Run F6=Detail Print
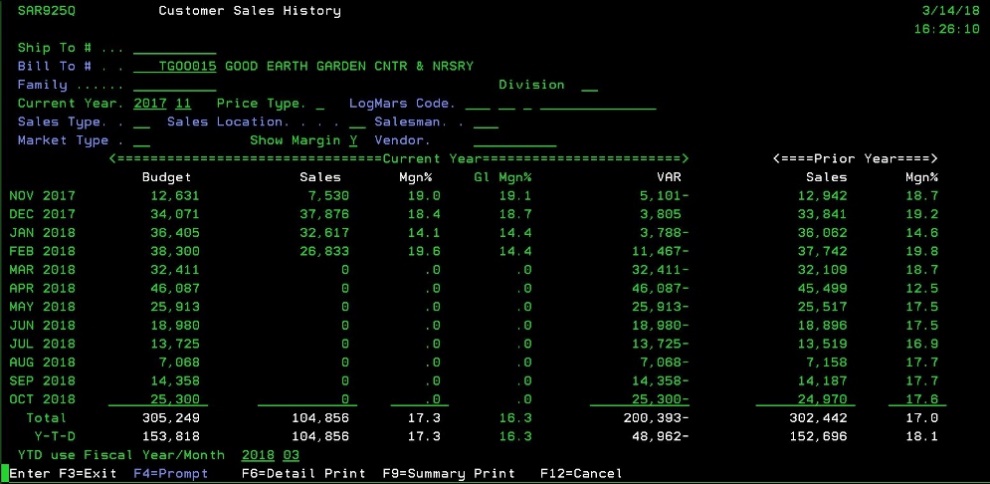Image resolution: width=990 pixels, height=484 pixels. click(303, 473)
